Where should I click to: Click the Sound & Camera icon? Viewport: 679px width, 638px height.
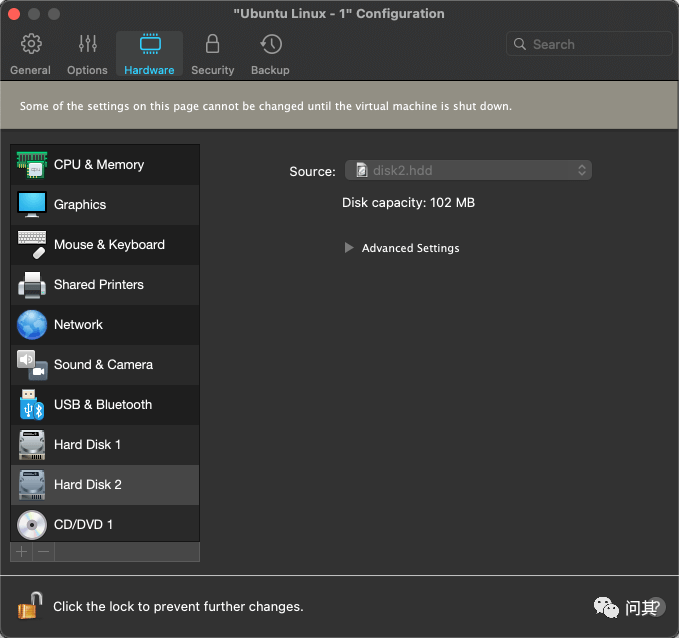32,365
